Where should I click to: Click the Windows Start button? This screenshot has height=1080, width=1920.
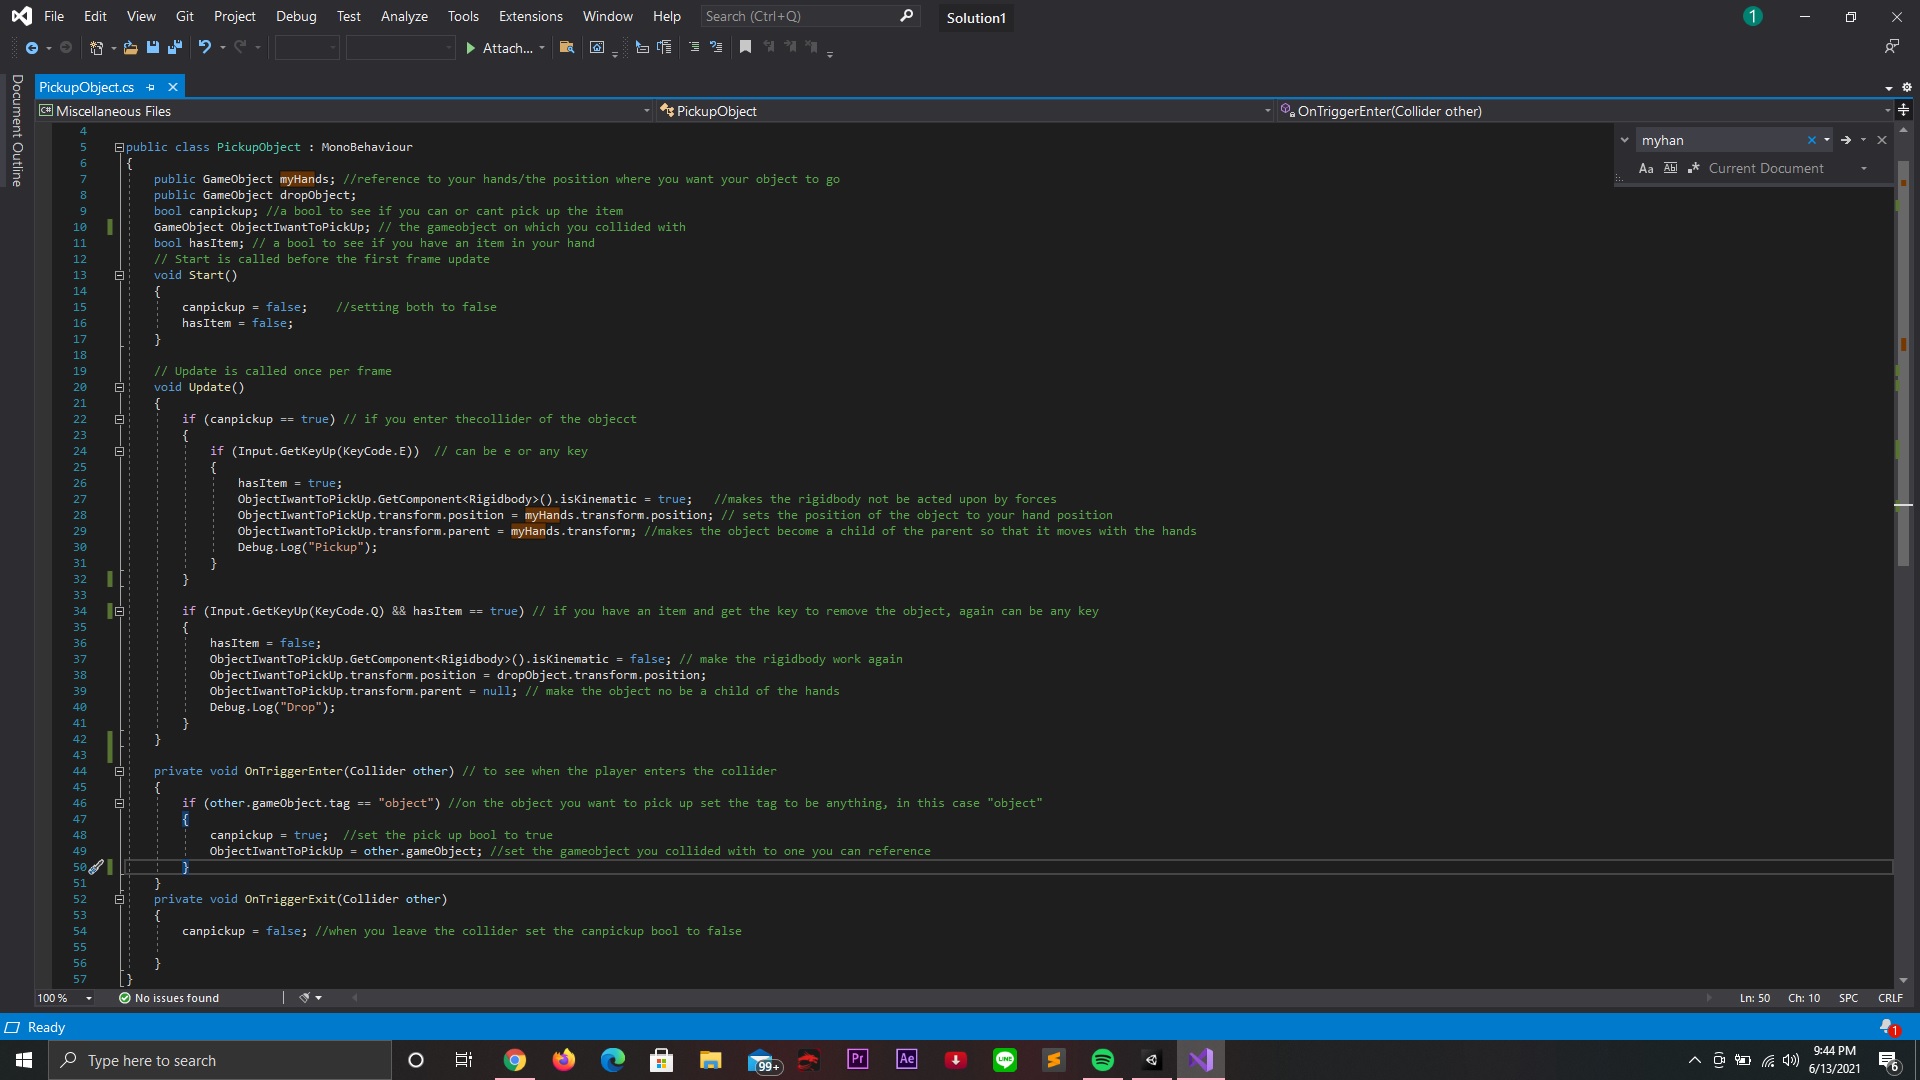(x=24, y=1060)
